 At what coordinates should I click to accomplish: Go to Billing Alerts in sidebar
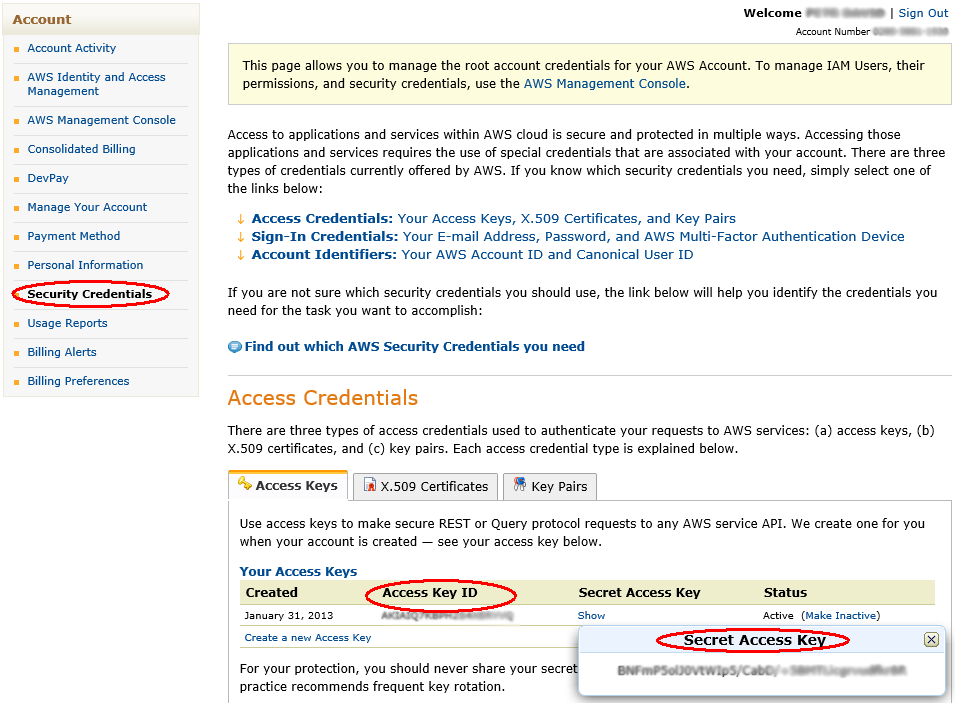pyautogui.click(x=62, y=352)
